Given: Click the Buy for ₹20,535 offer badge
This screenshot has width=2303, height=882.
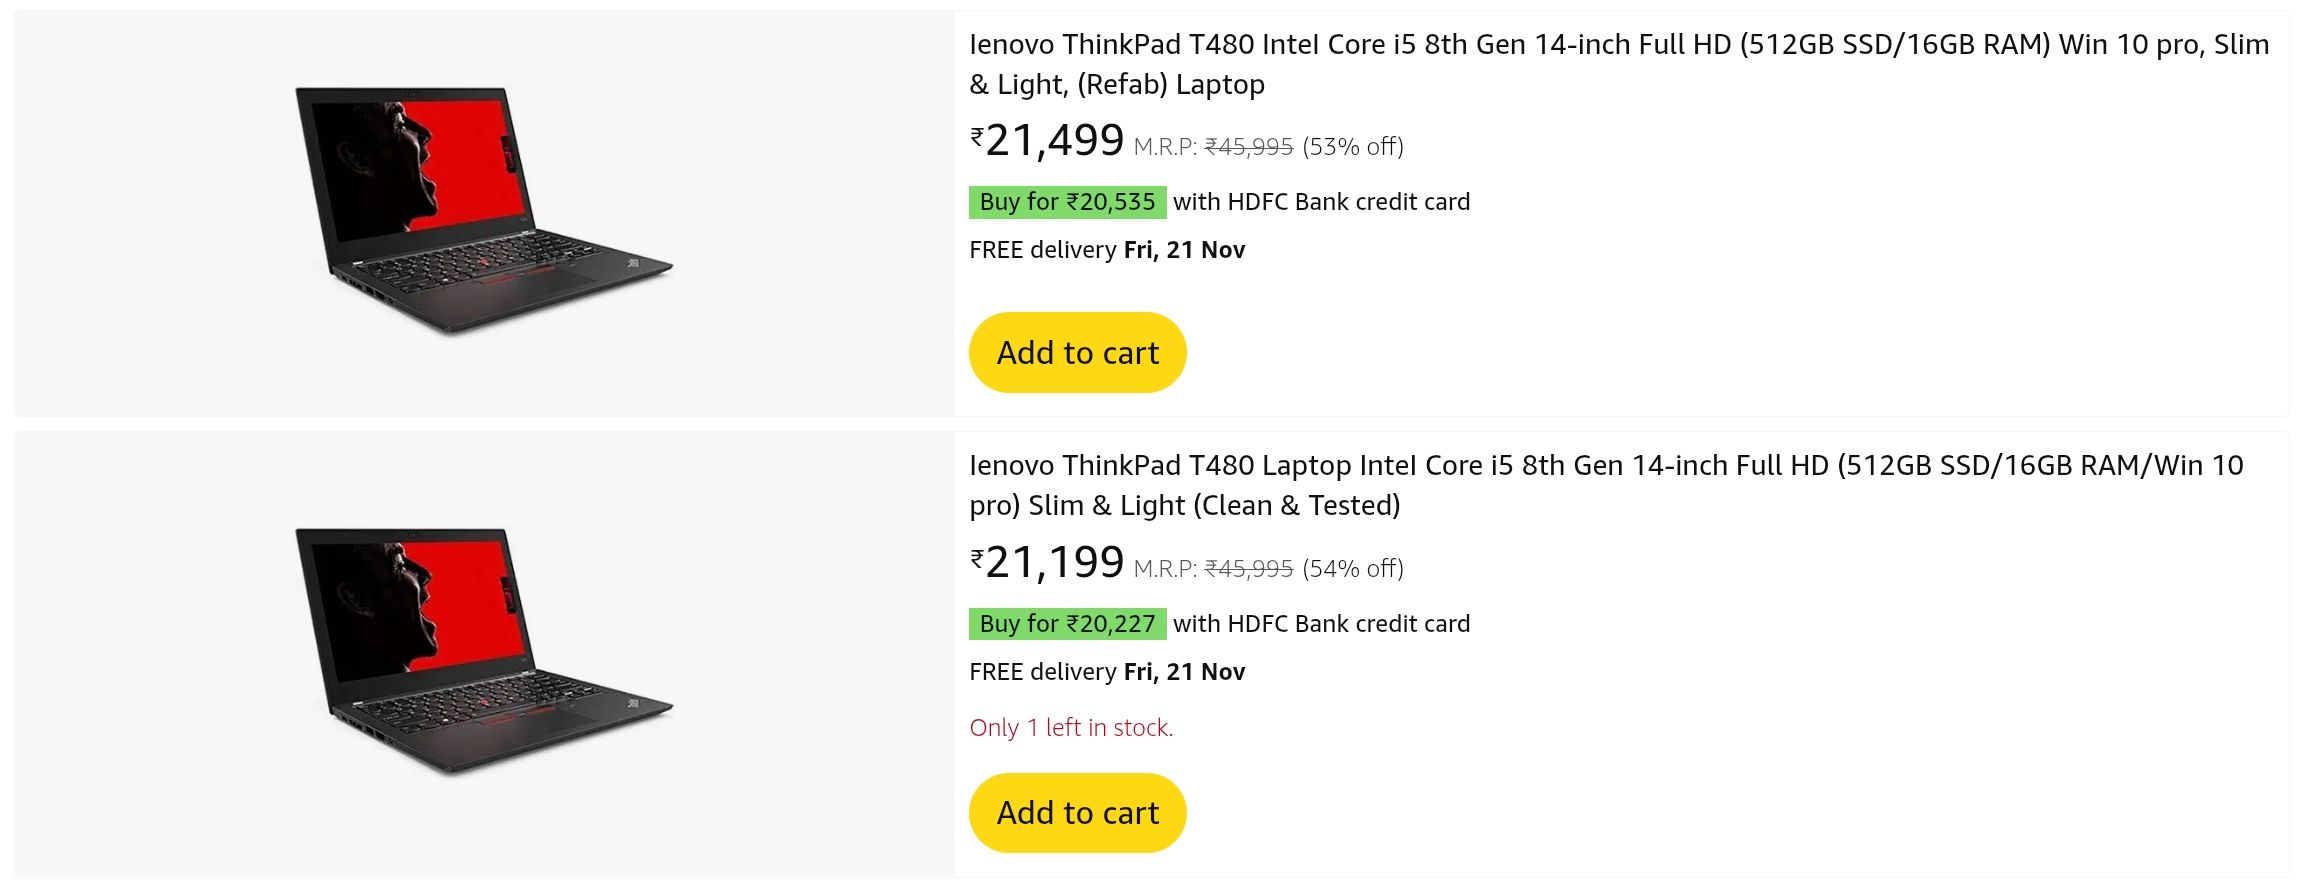Looking at the screenshot, I should tap(1067, 202).
